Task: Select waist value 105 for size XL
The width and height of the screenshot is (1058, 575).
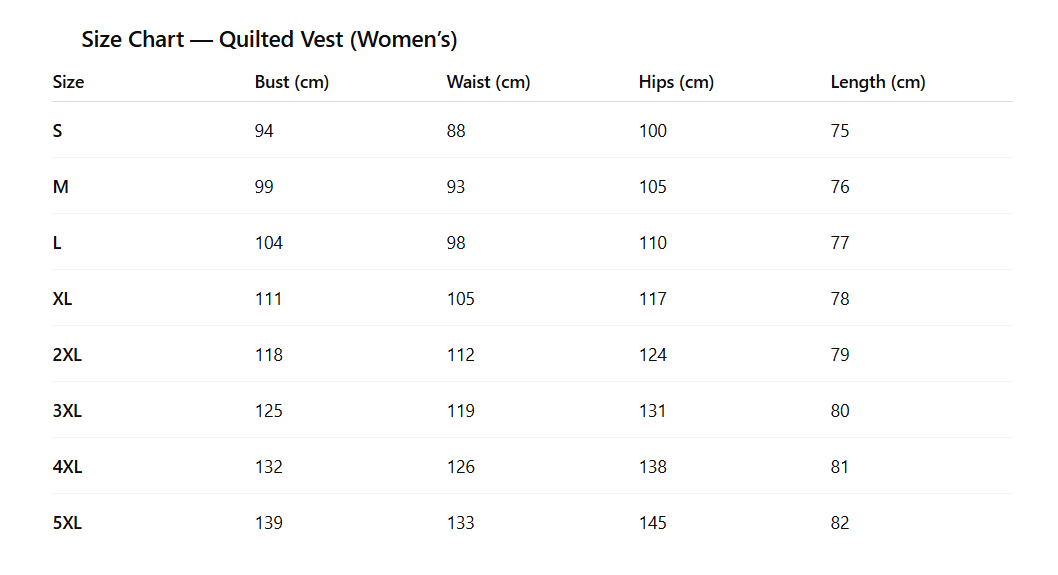Action: [x=460, y=299]
